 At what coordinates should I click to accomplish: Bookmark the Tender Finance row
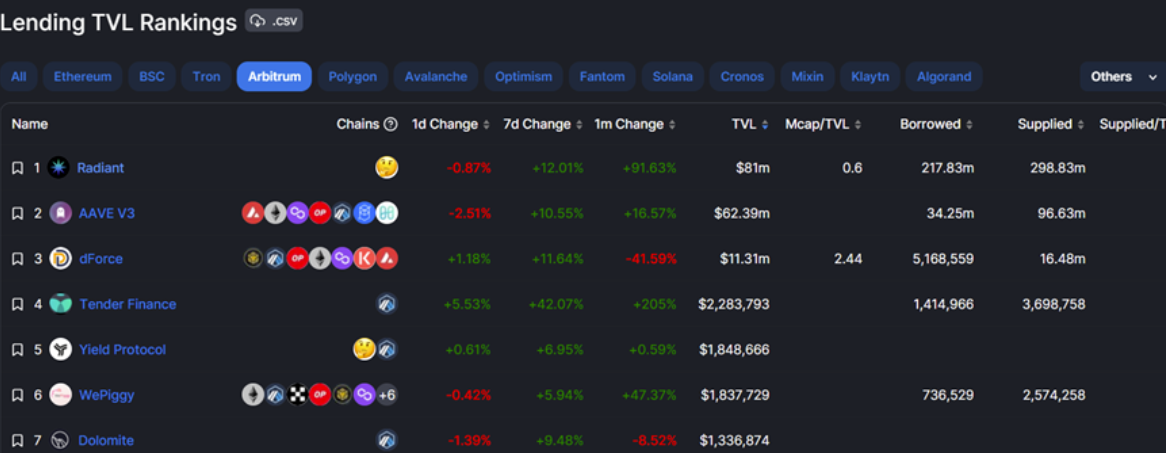(x=18, y=304)
